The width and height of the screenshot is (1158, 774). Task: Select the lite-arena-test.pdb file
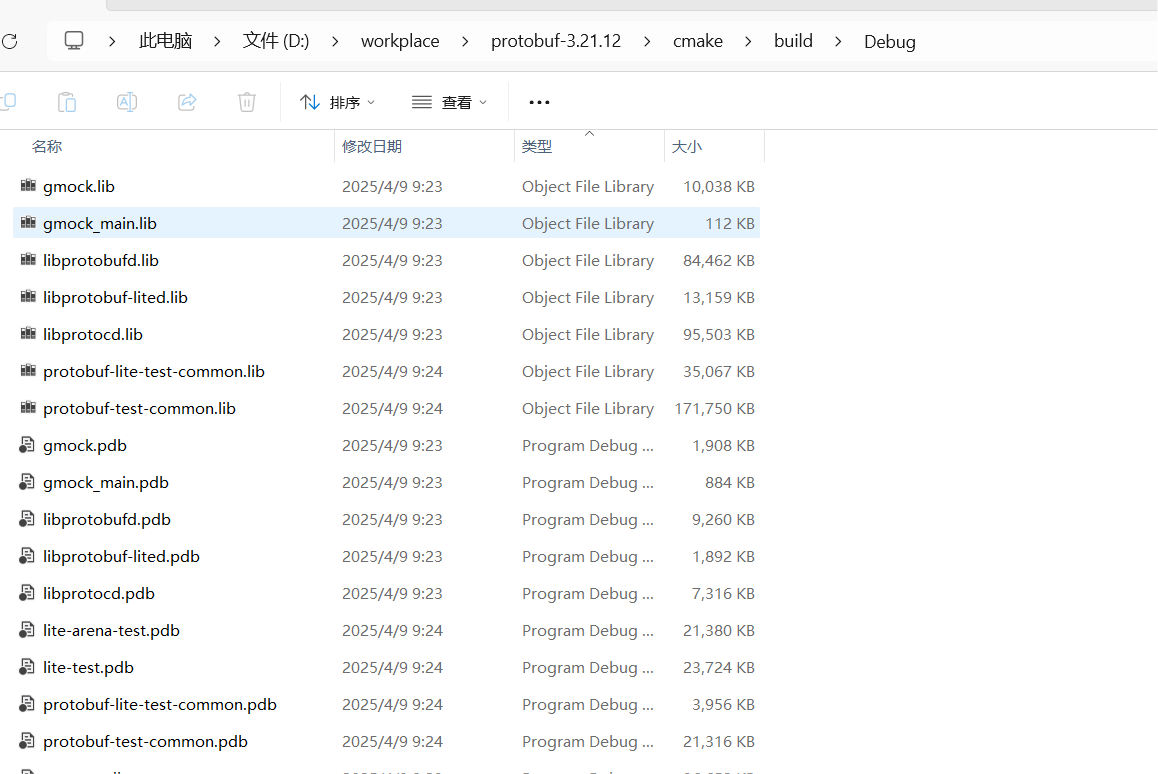[111, 630]
